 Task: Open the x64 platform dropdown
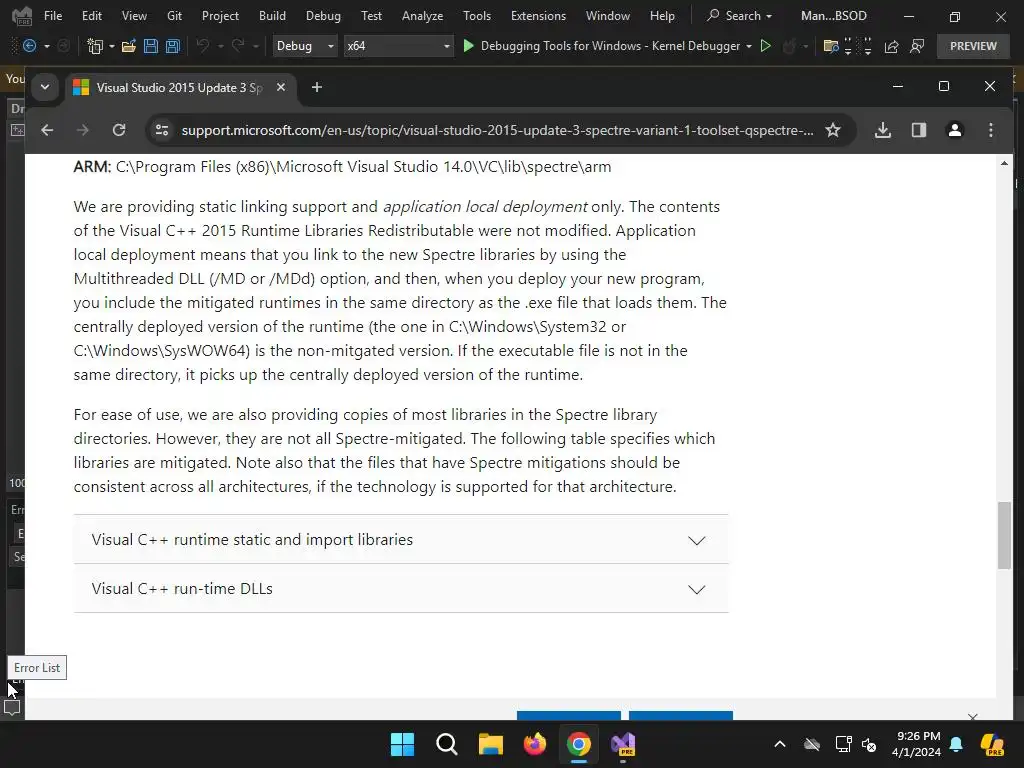398,46
